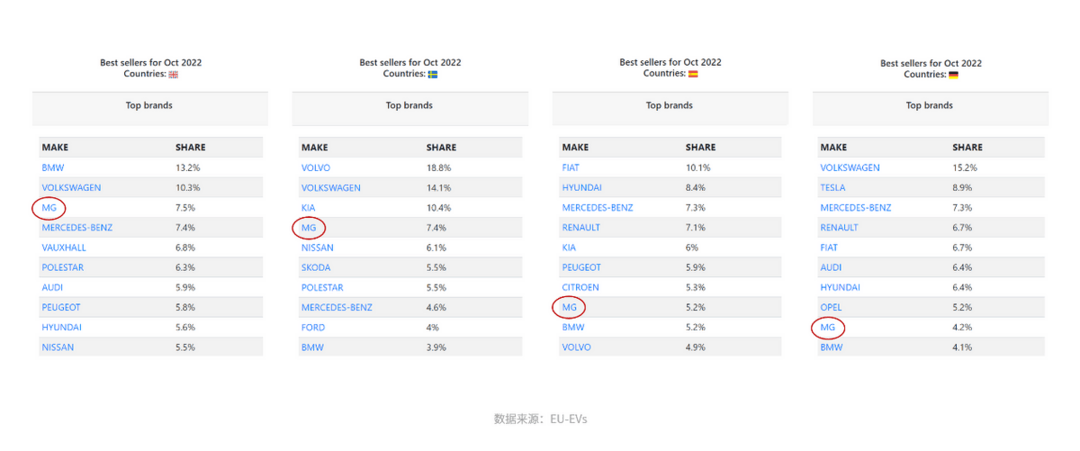Click the PEUGEOT link at 5.8% share

[x=61, y=308]
